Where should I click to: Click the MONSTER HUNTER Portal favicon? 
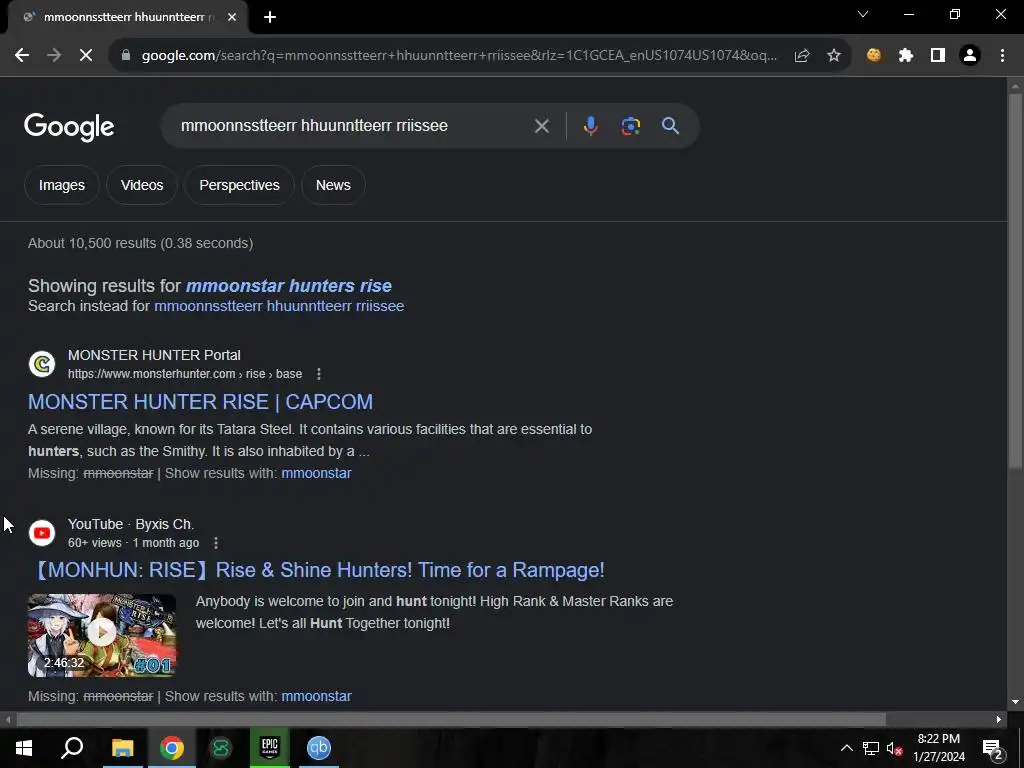(42, 364)
